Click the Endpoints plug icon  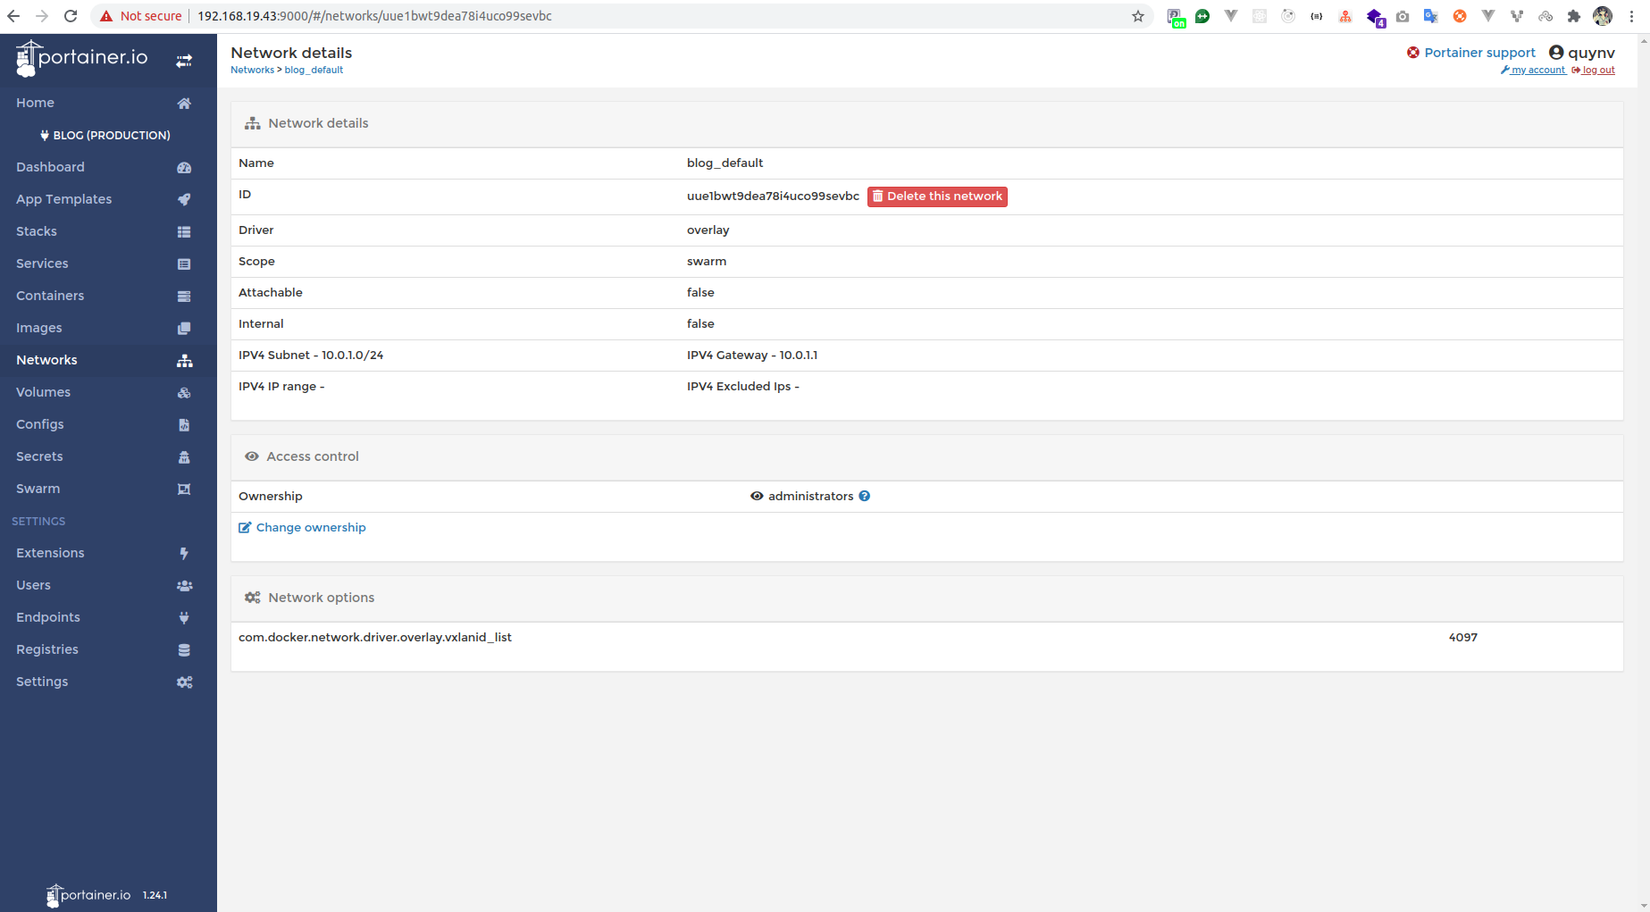coord(184,618)
